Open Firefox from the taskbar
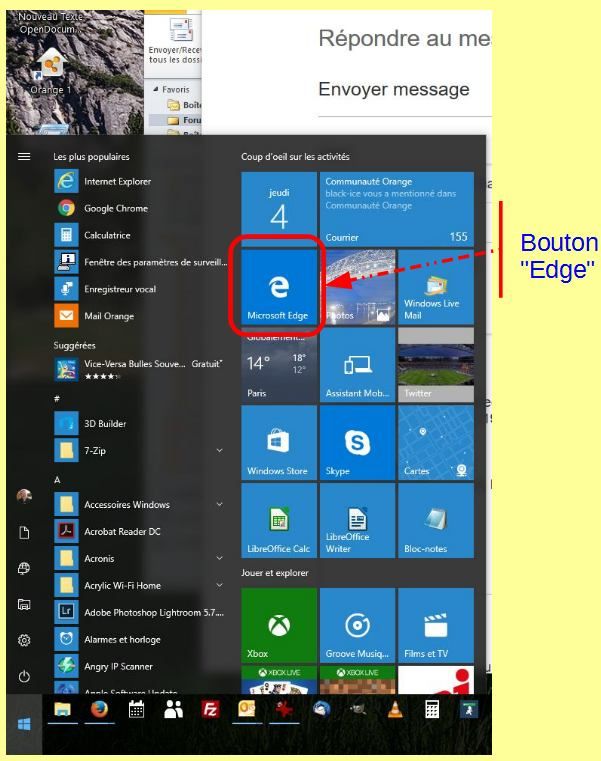The width and height of the screenshot is (601, 761). coord(100,710)
